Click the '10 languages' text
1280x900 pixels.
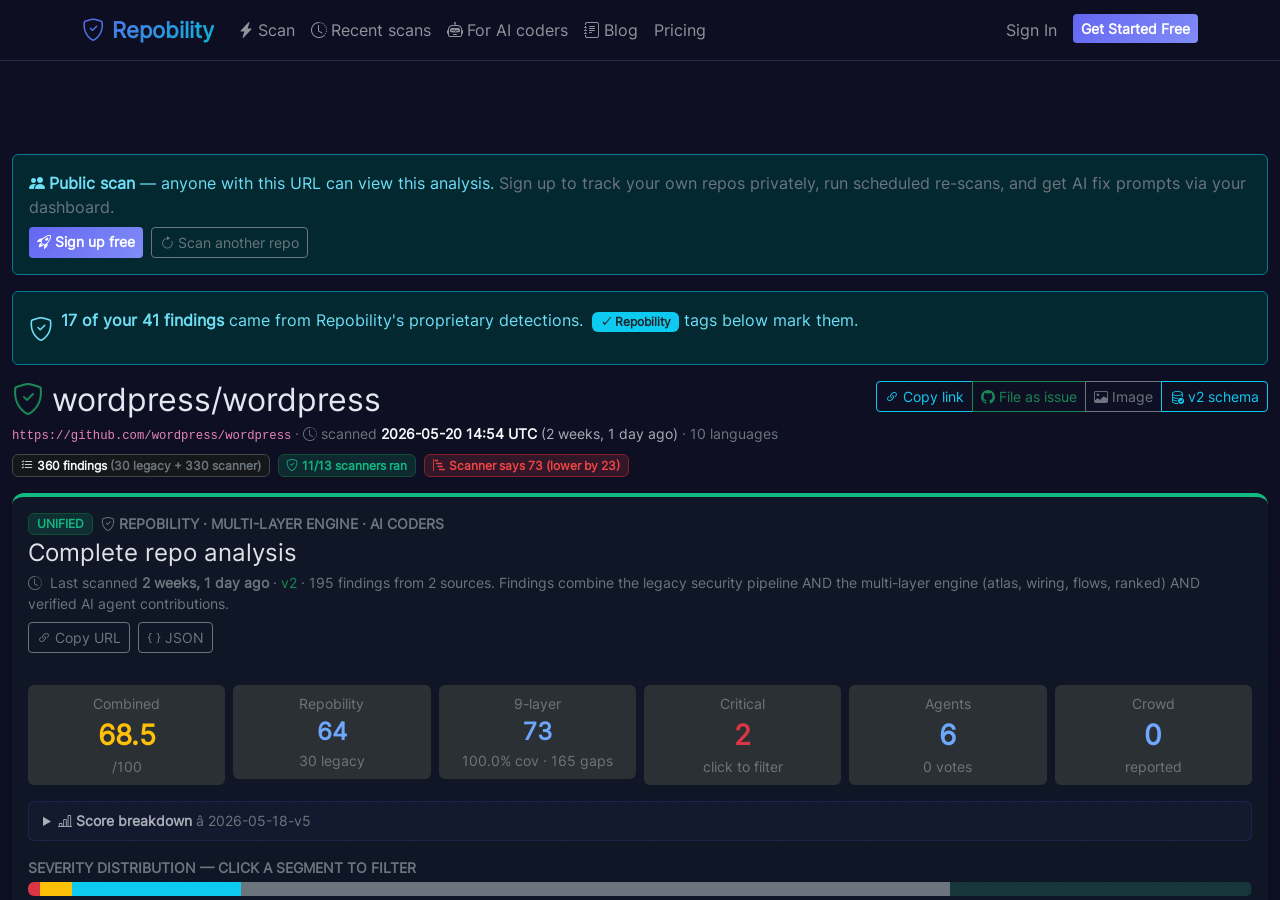coord(734,434)
